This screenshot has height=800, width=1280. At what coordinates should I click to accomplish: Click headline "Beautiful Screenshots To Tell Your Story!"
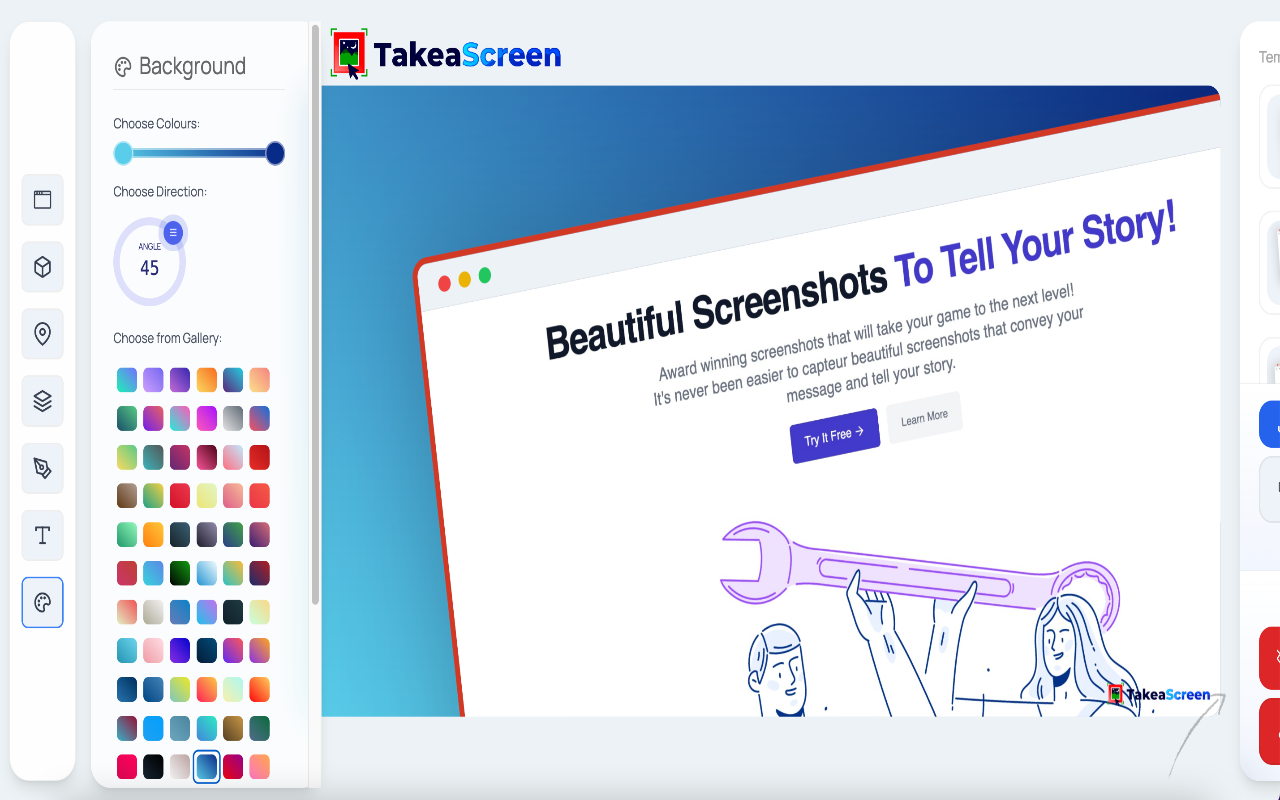point(861,279)
